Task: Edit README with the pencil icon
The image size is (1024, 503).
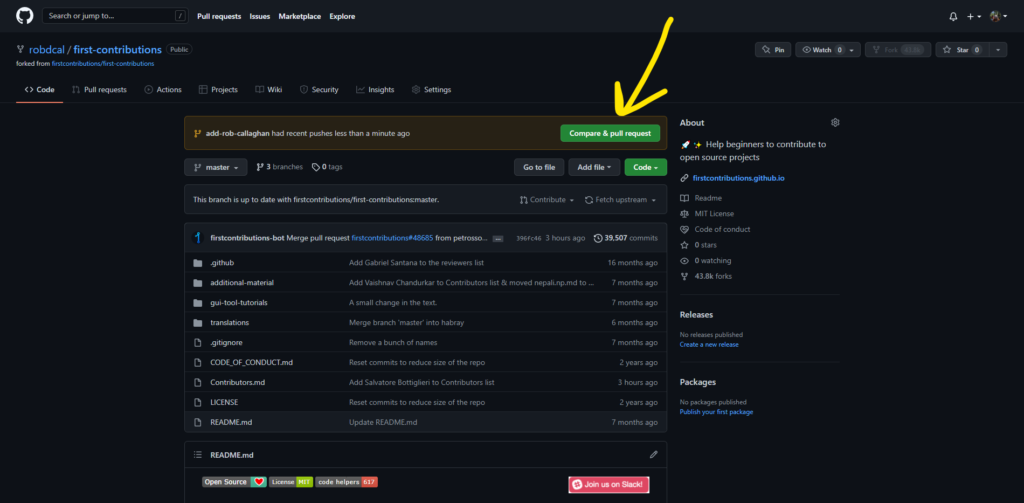Action: (654, 455)
